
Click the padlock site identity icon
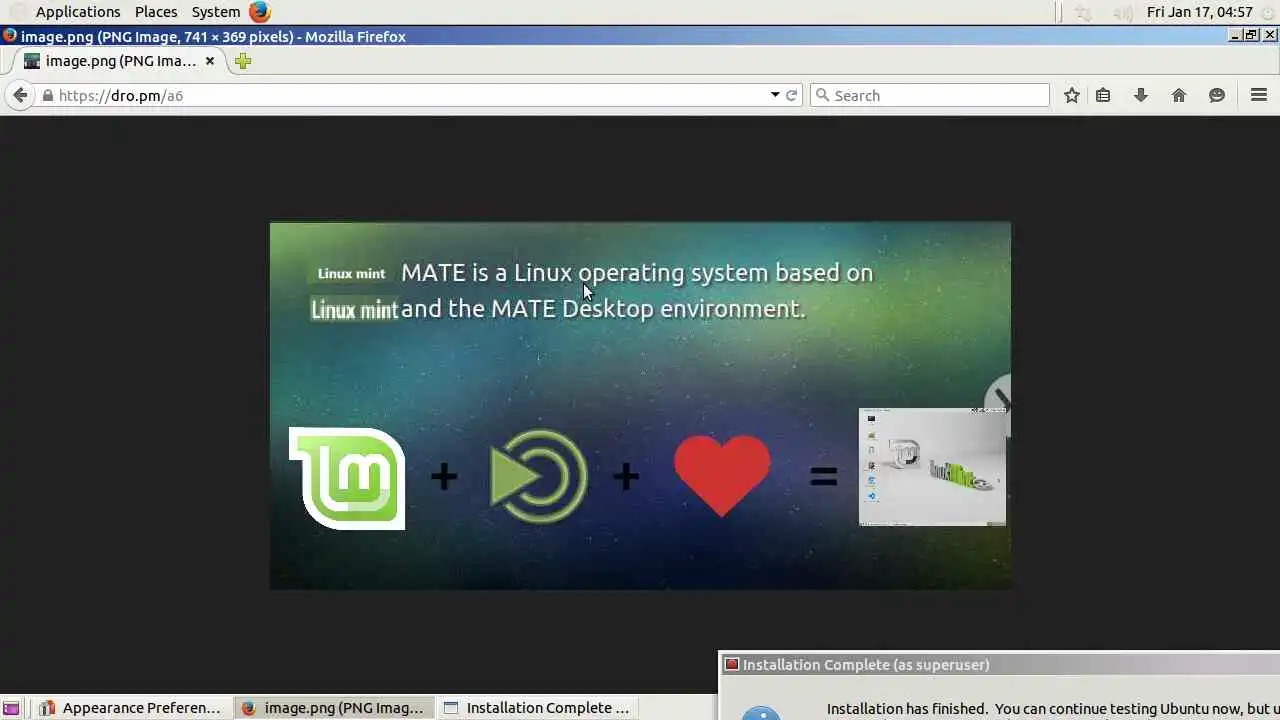47,95
